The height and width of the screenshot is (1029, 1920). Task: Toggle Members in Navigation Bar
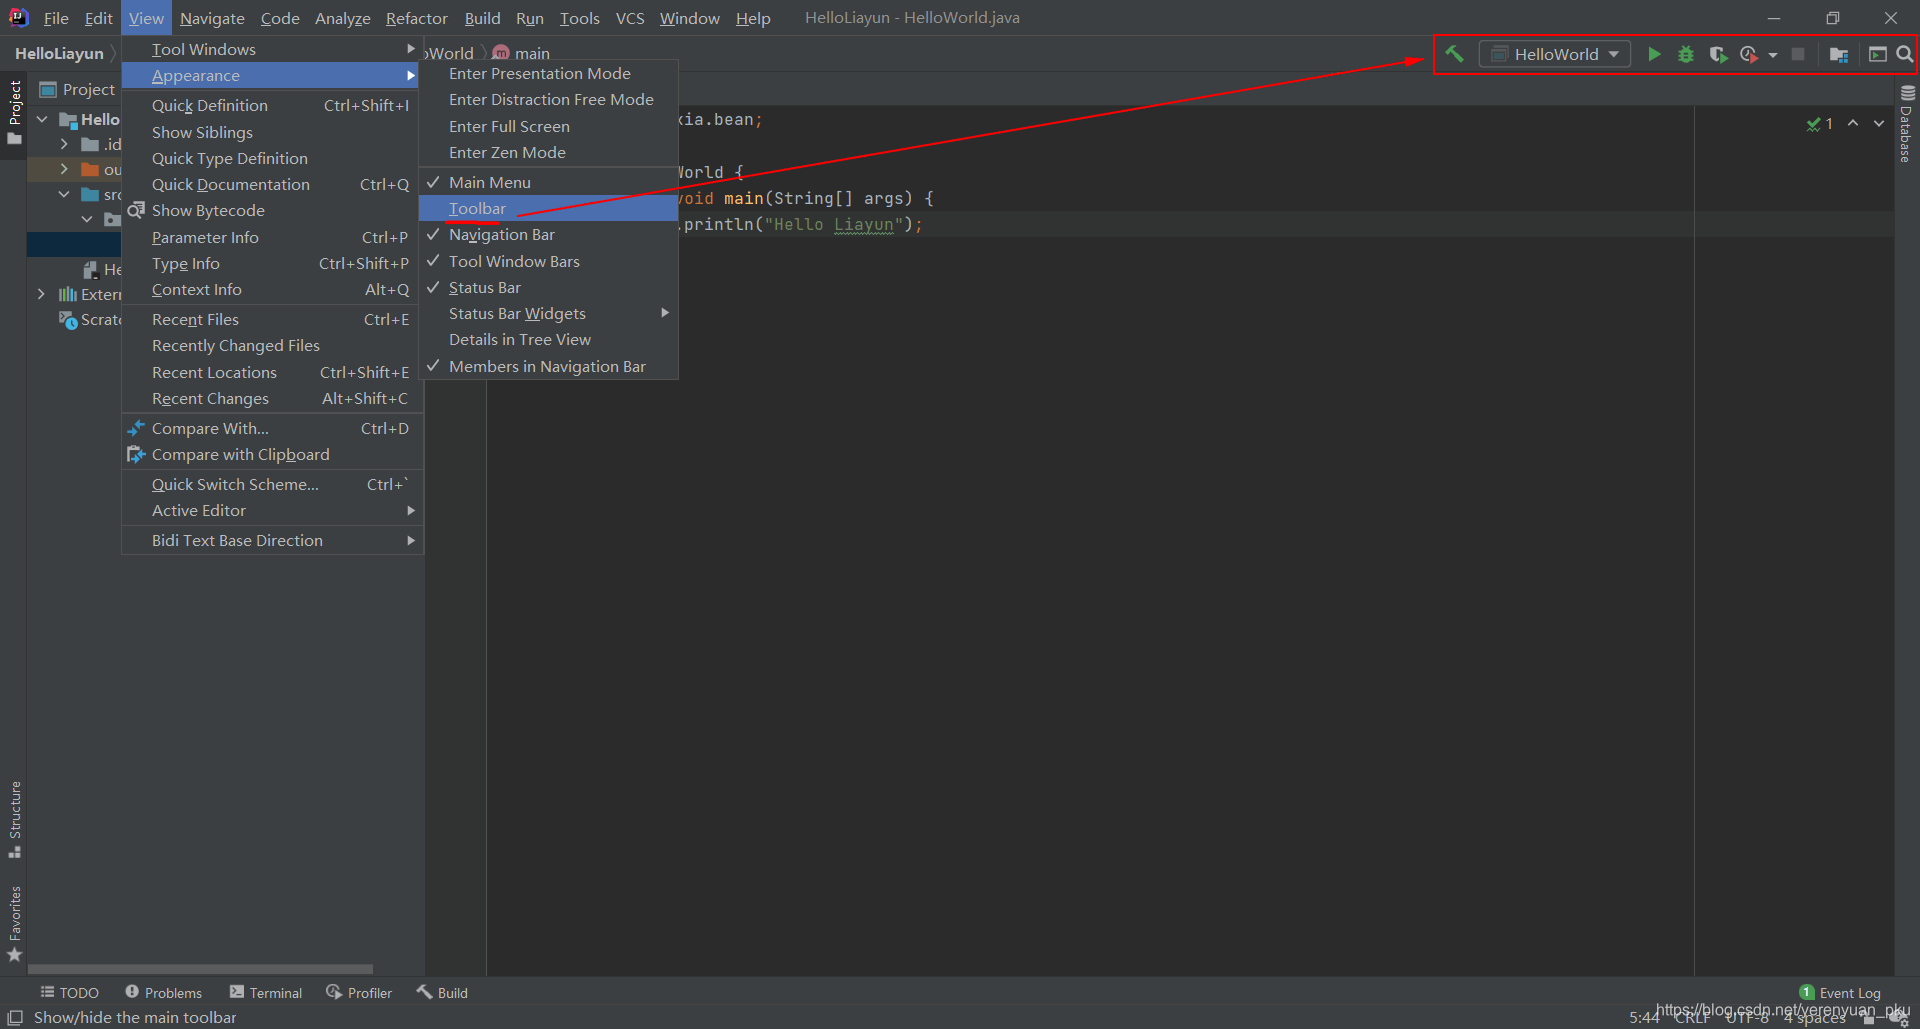click(x=548, y=366)
